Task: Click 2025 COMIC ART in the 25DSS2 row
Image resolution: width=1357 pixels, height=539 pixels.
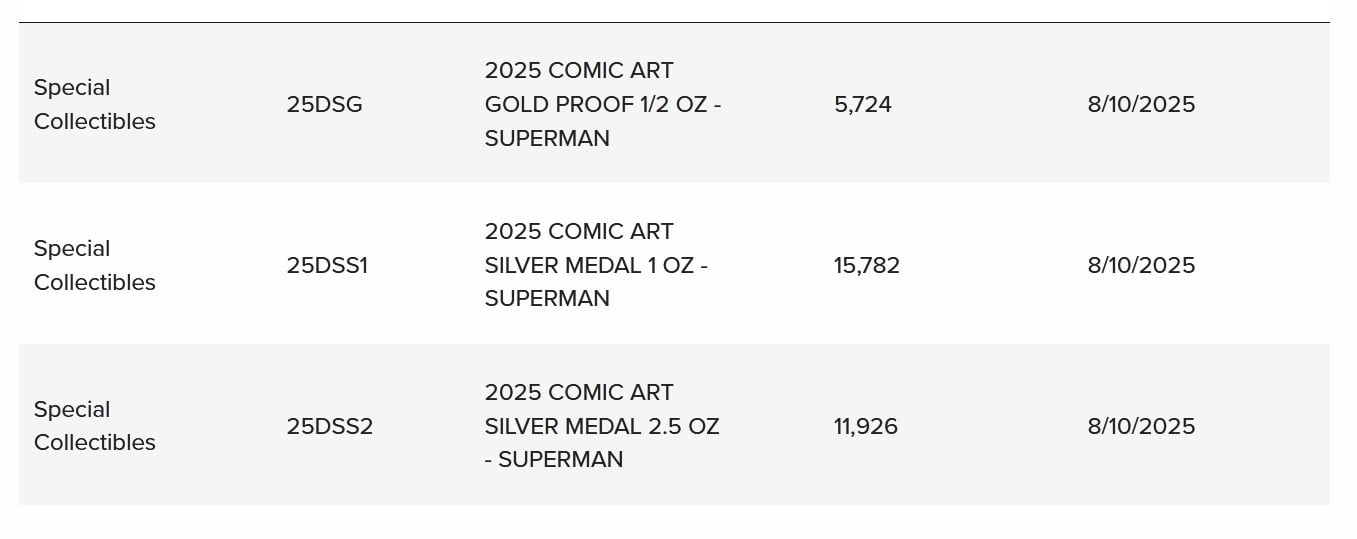Action: (579, 392)
